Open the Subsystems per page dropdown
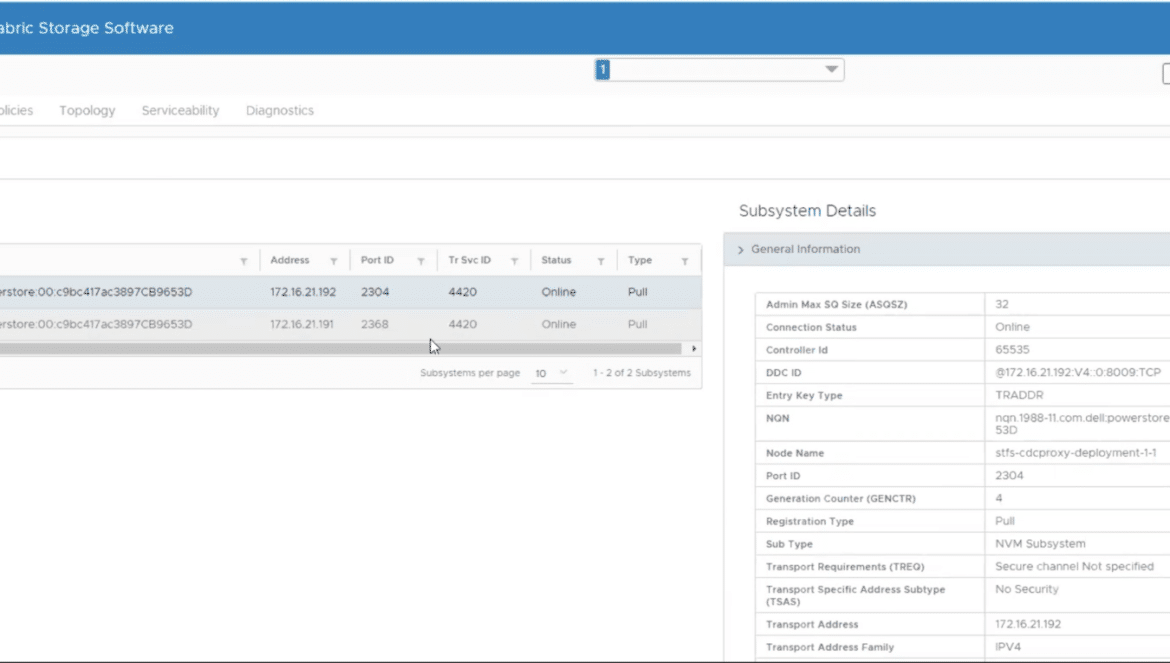The height and width of the screenshot is (663, 1170). coord(551,373)
